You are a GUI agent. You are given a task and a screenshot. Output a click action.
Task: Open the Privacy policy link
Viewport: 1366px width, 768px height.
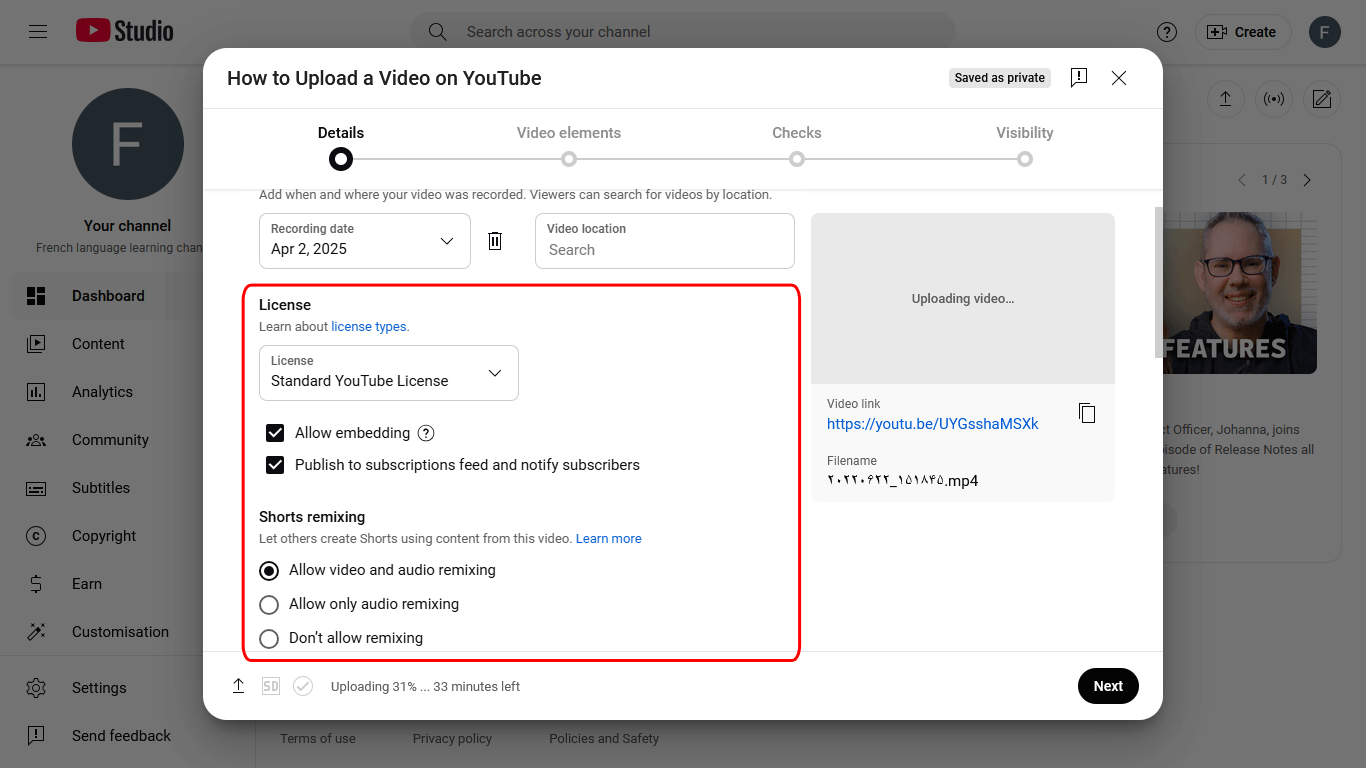tap(452, 739)
